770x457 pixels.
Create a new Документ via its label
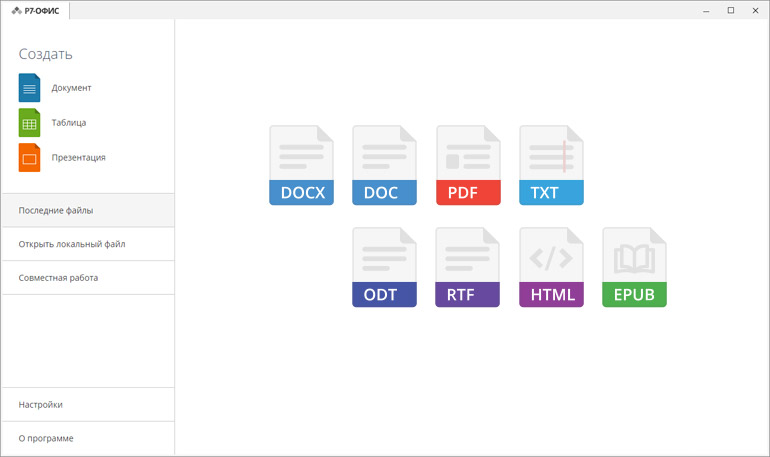tap(71, 88)
